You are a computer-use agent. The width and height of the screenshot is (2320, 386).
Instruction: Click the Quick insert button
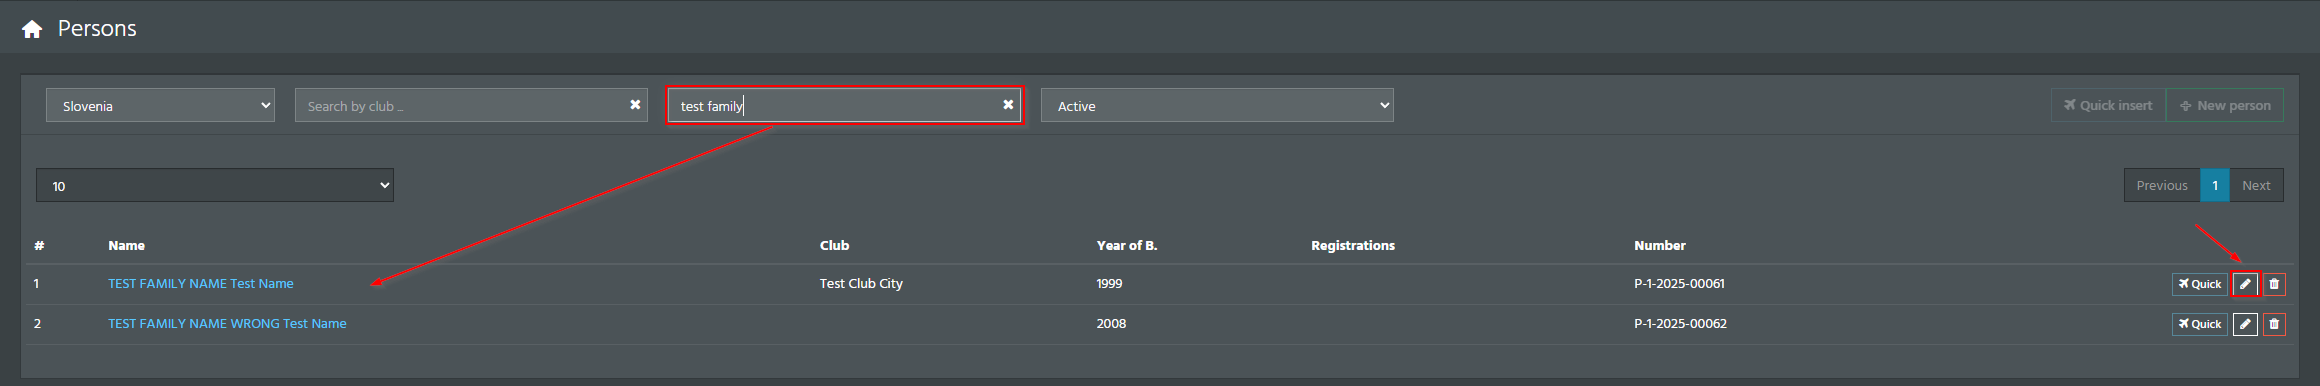(2108, 105)
